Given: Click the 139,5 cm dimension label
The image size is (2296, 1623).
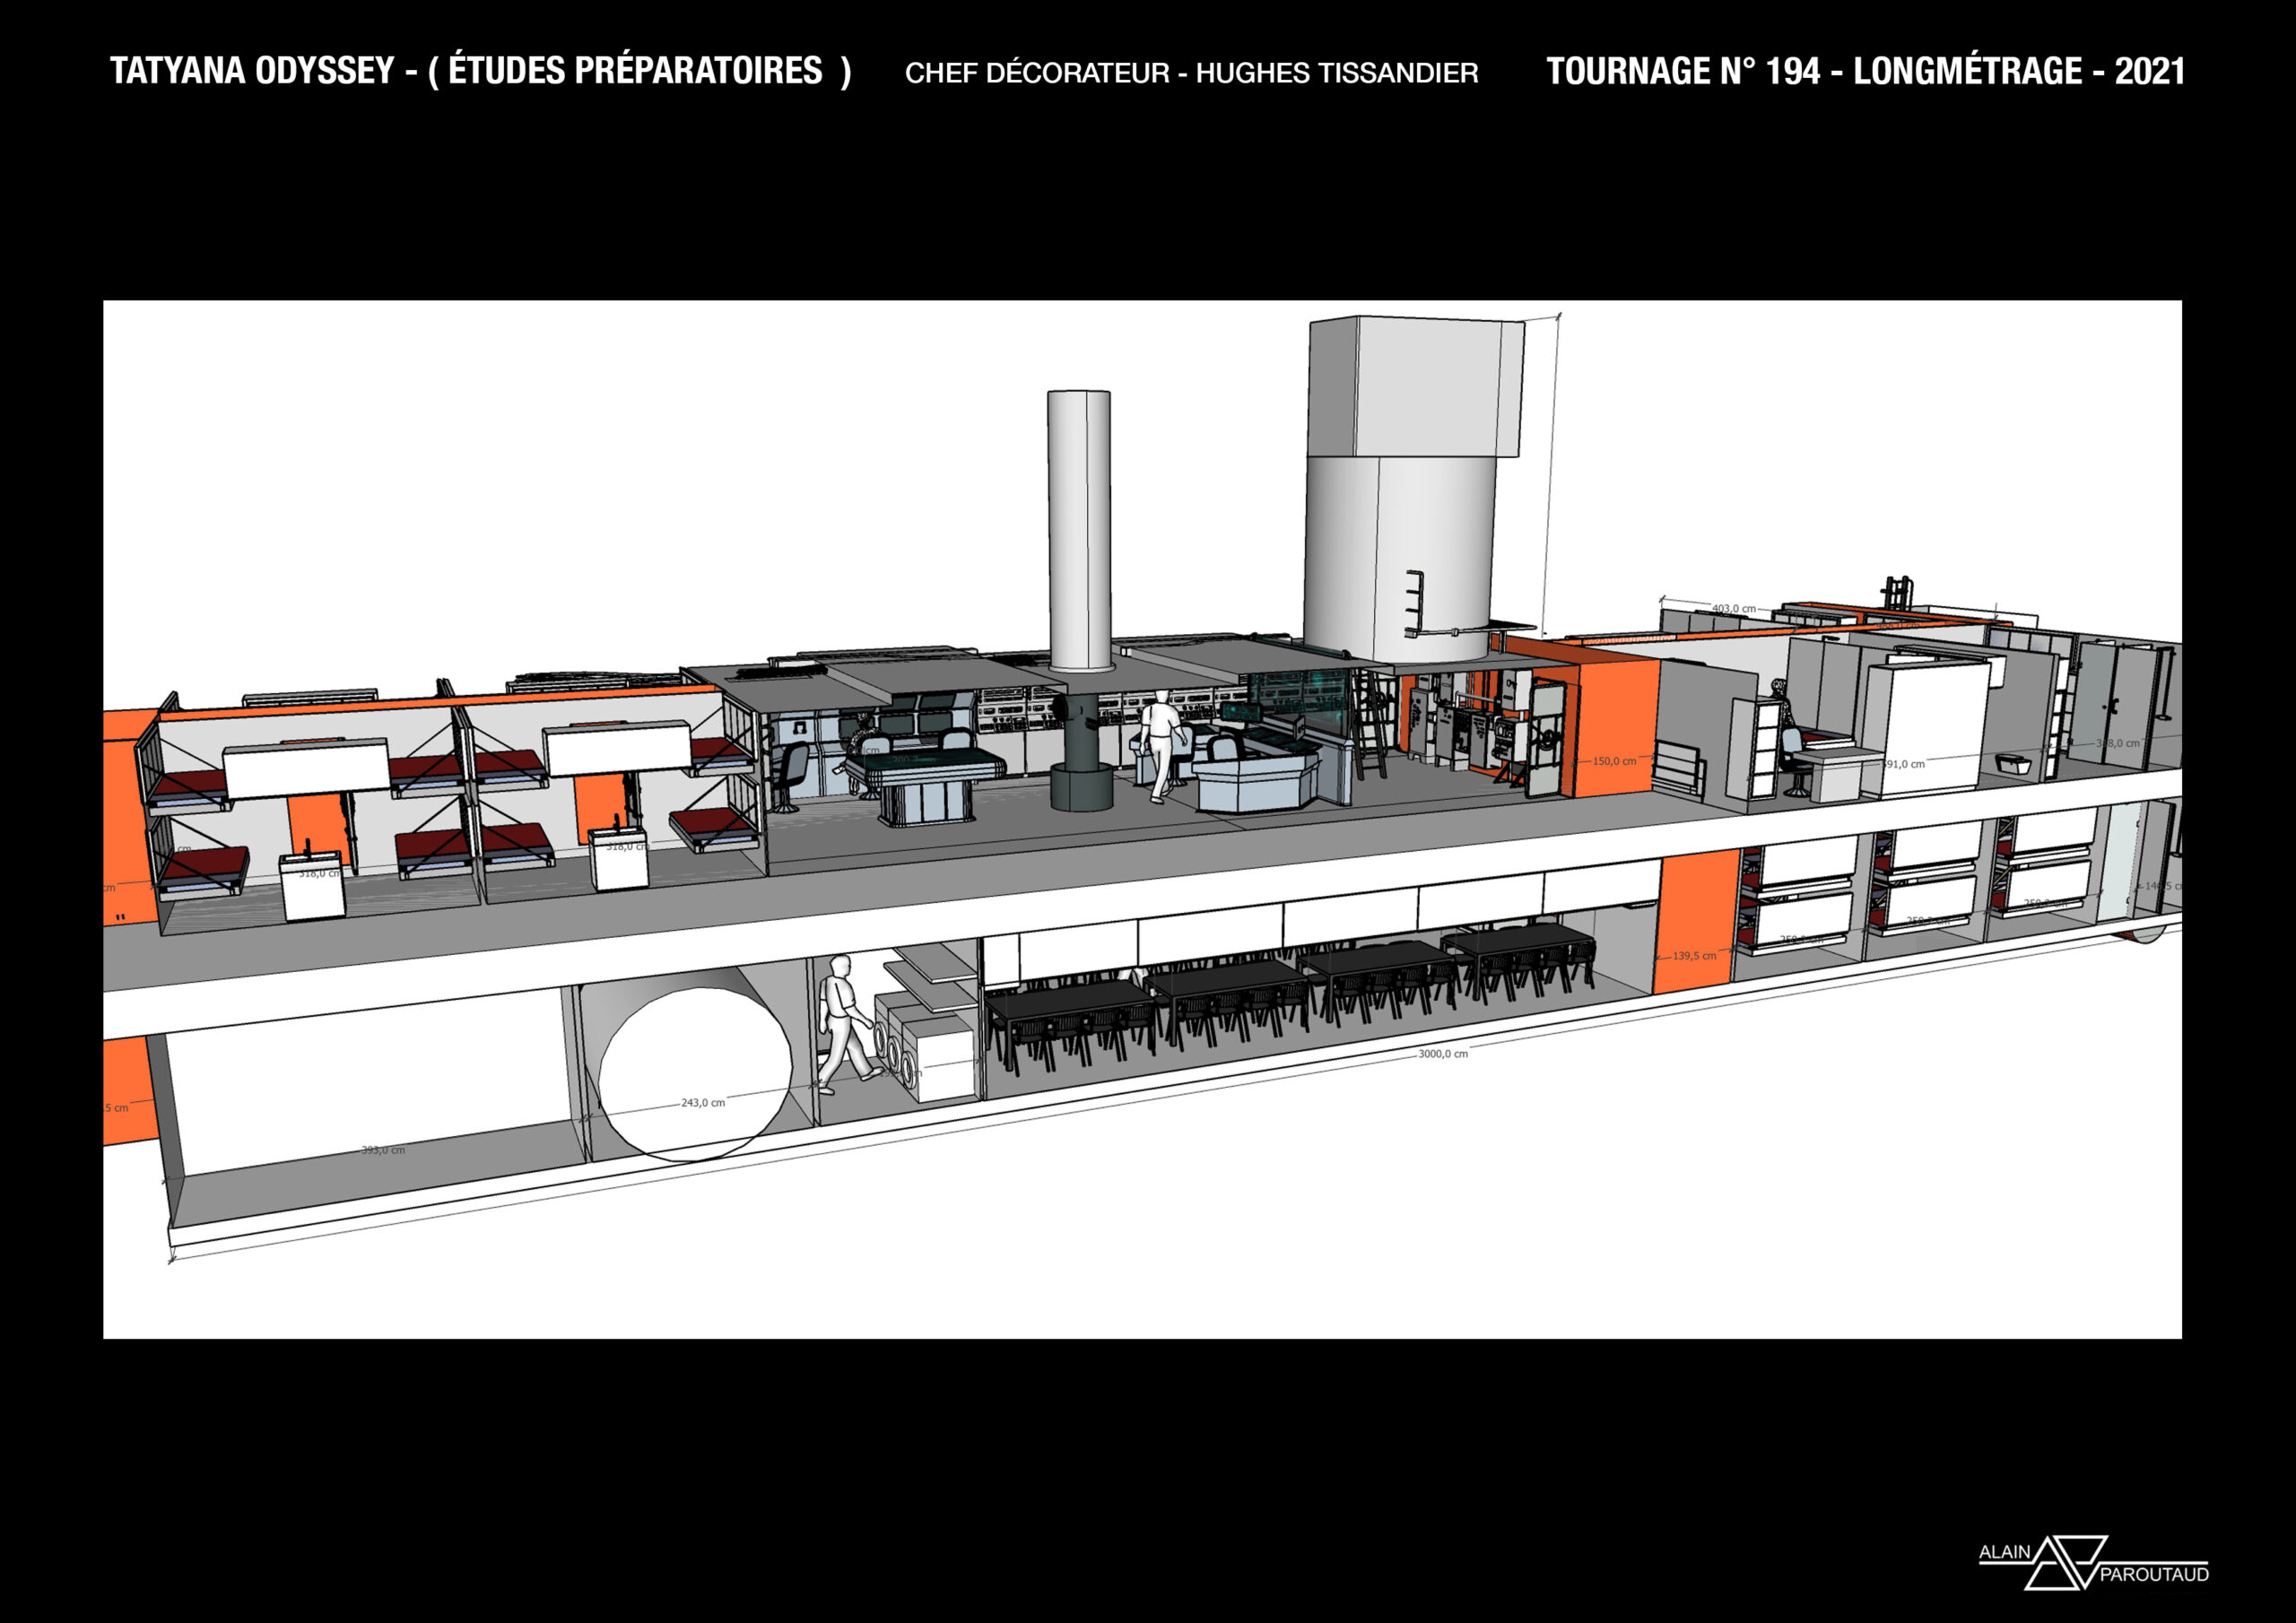Looking at the screenshot, I should point(1694,956).
